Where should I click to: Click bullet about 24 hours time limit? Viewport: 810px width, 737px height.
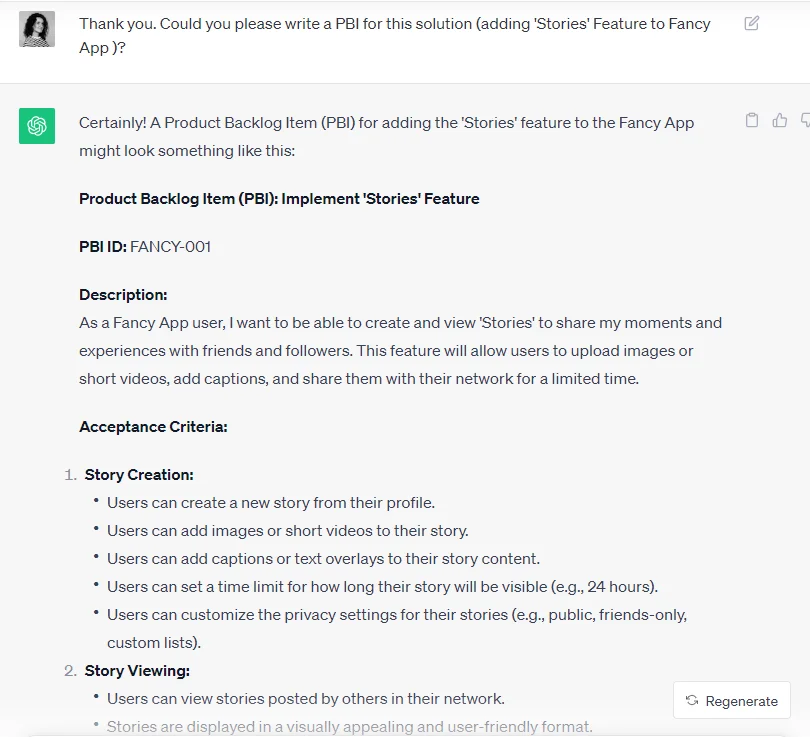tap(382, 587)
